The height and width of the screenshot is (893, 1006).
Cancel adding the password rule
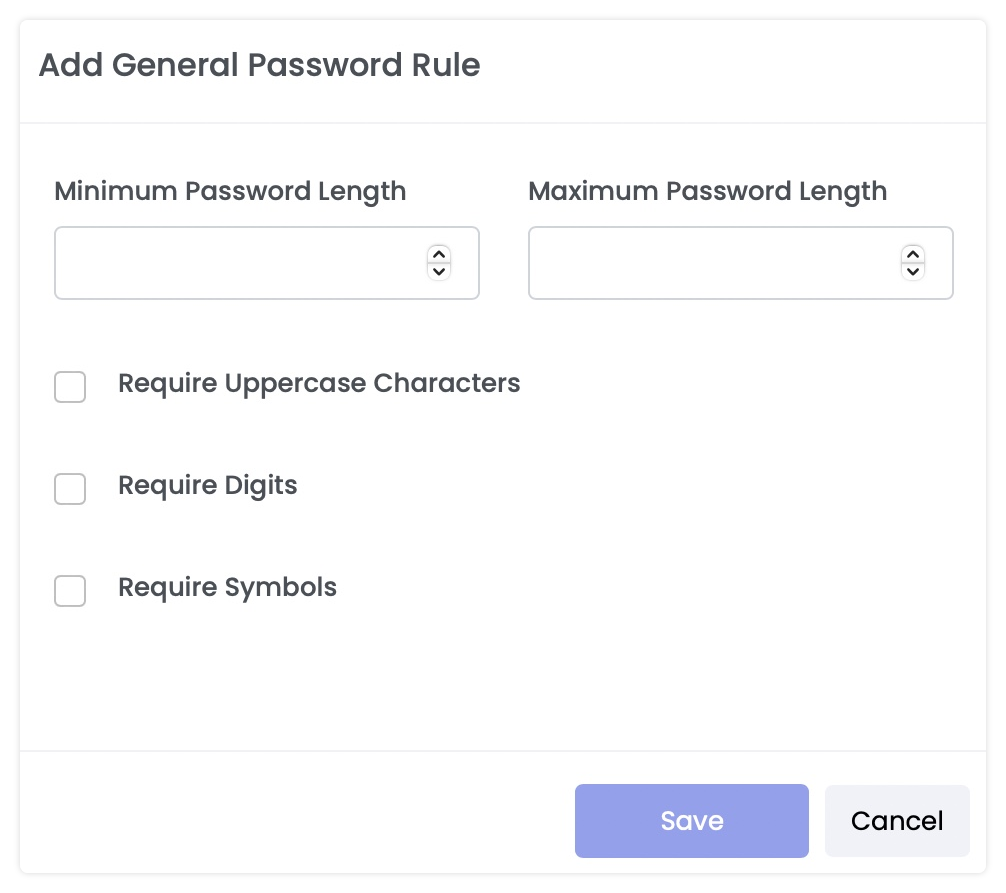896,820
